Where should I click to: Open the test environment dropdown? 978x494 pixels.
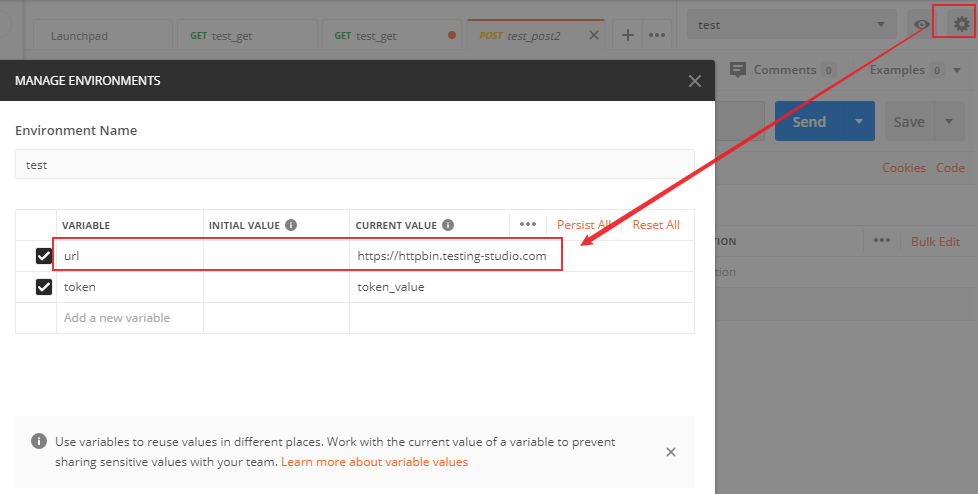792,25
